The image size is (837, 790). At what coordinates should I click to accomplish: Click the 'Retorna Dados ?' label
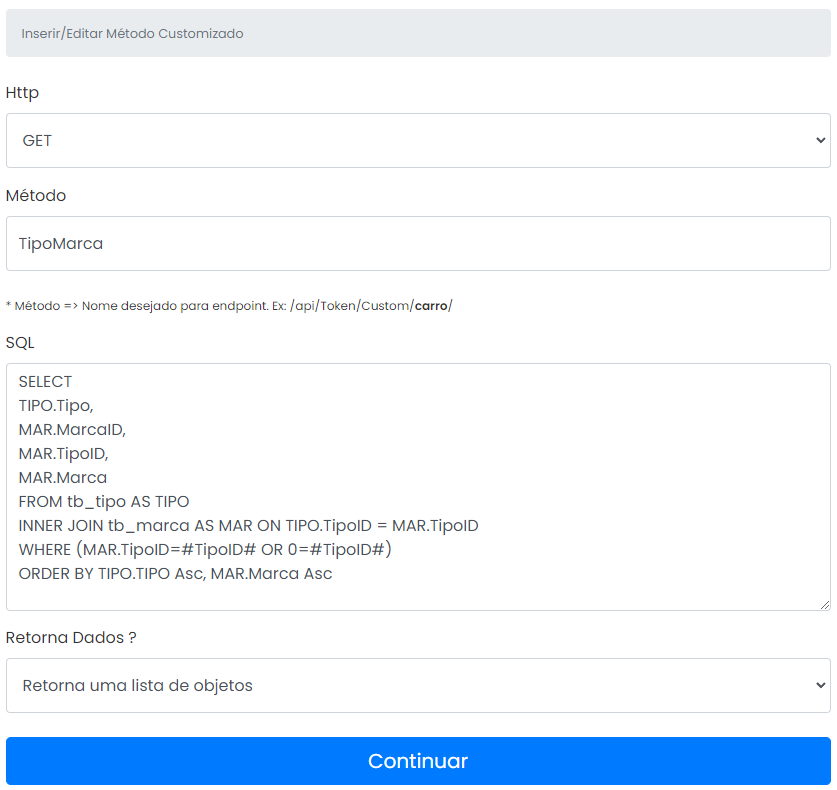71,638
